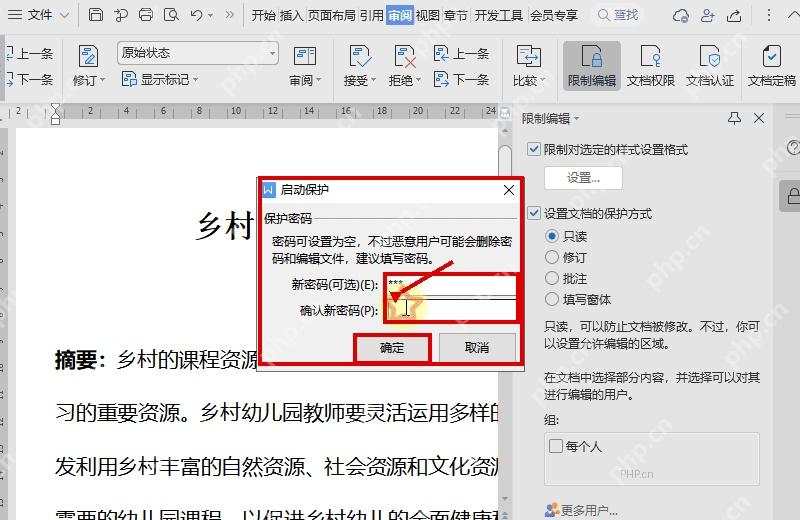The image size is (800, 520).
Task: Click the 查找 search box
Action: [x=618, y=15]
